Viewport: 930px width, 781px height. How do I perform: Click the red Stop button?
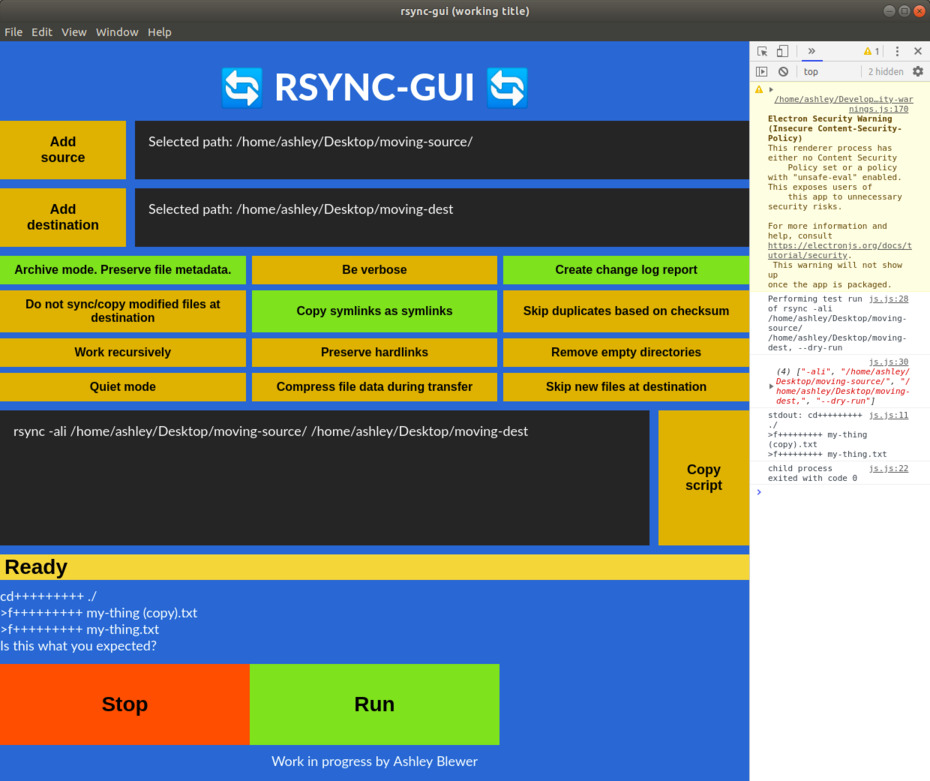[x=125, y=704]
